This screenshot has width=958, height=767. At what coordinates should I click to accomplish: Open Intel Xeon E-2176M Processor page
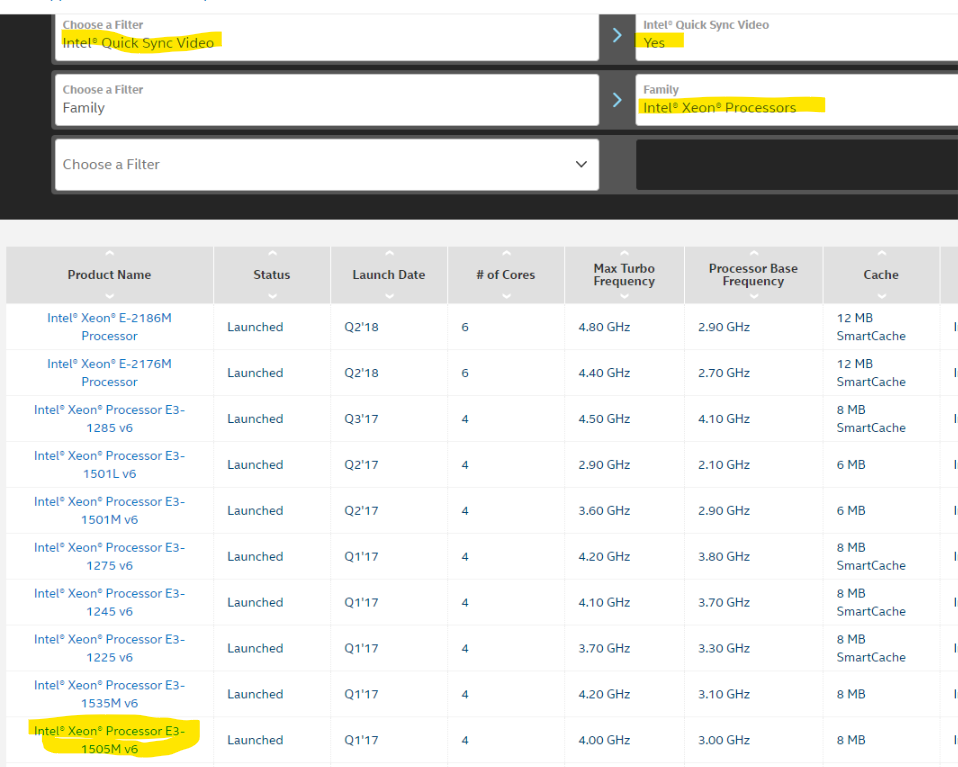tap(109, 373)
